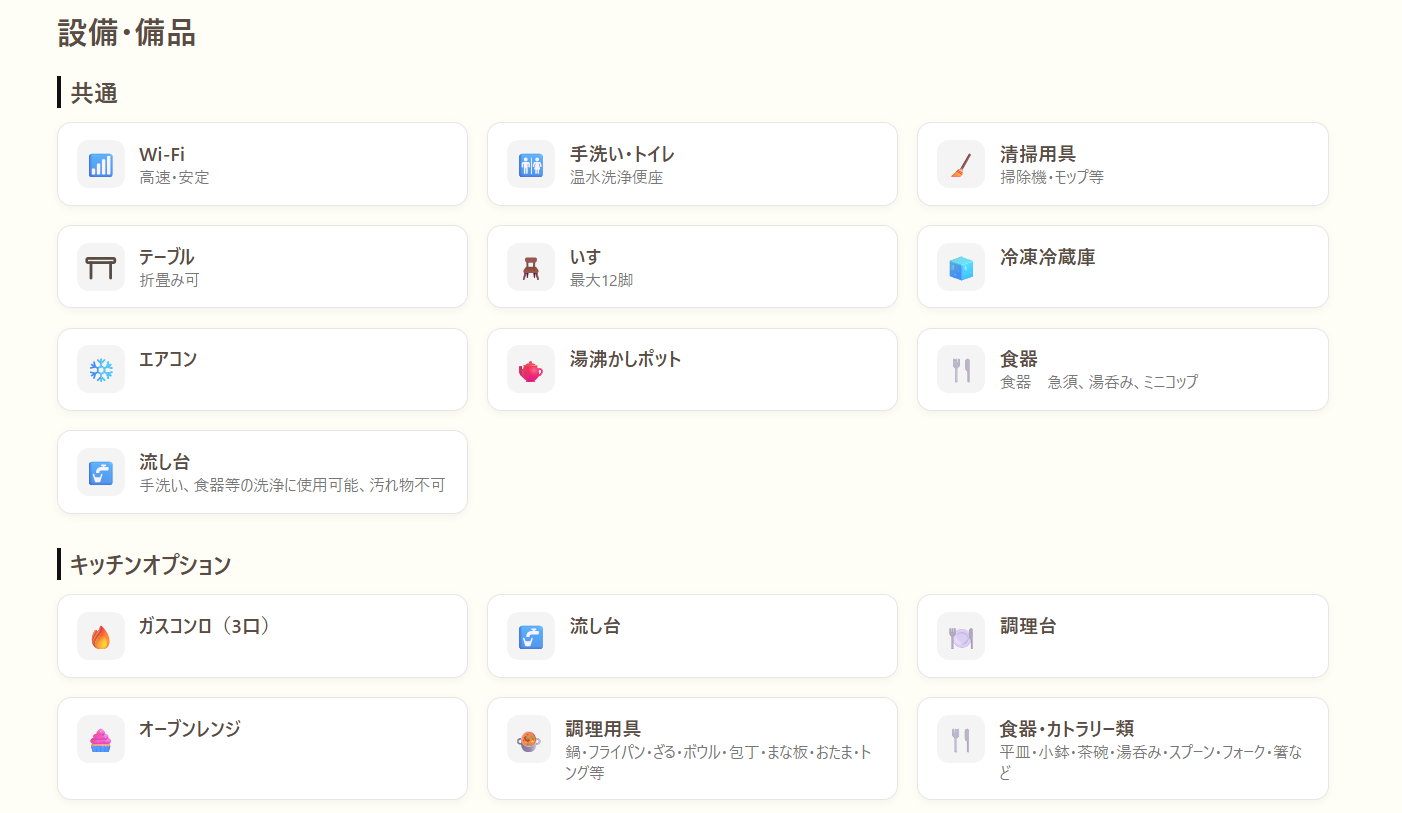The image size is (1402, 813).
Task: Click the cooking pot icon for 調理用具
Action: [531, 741]
